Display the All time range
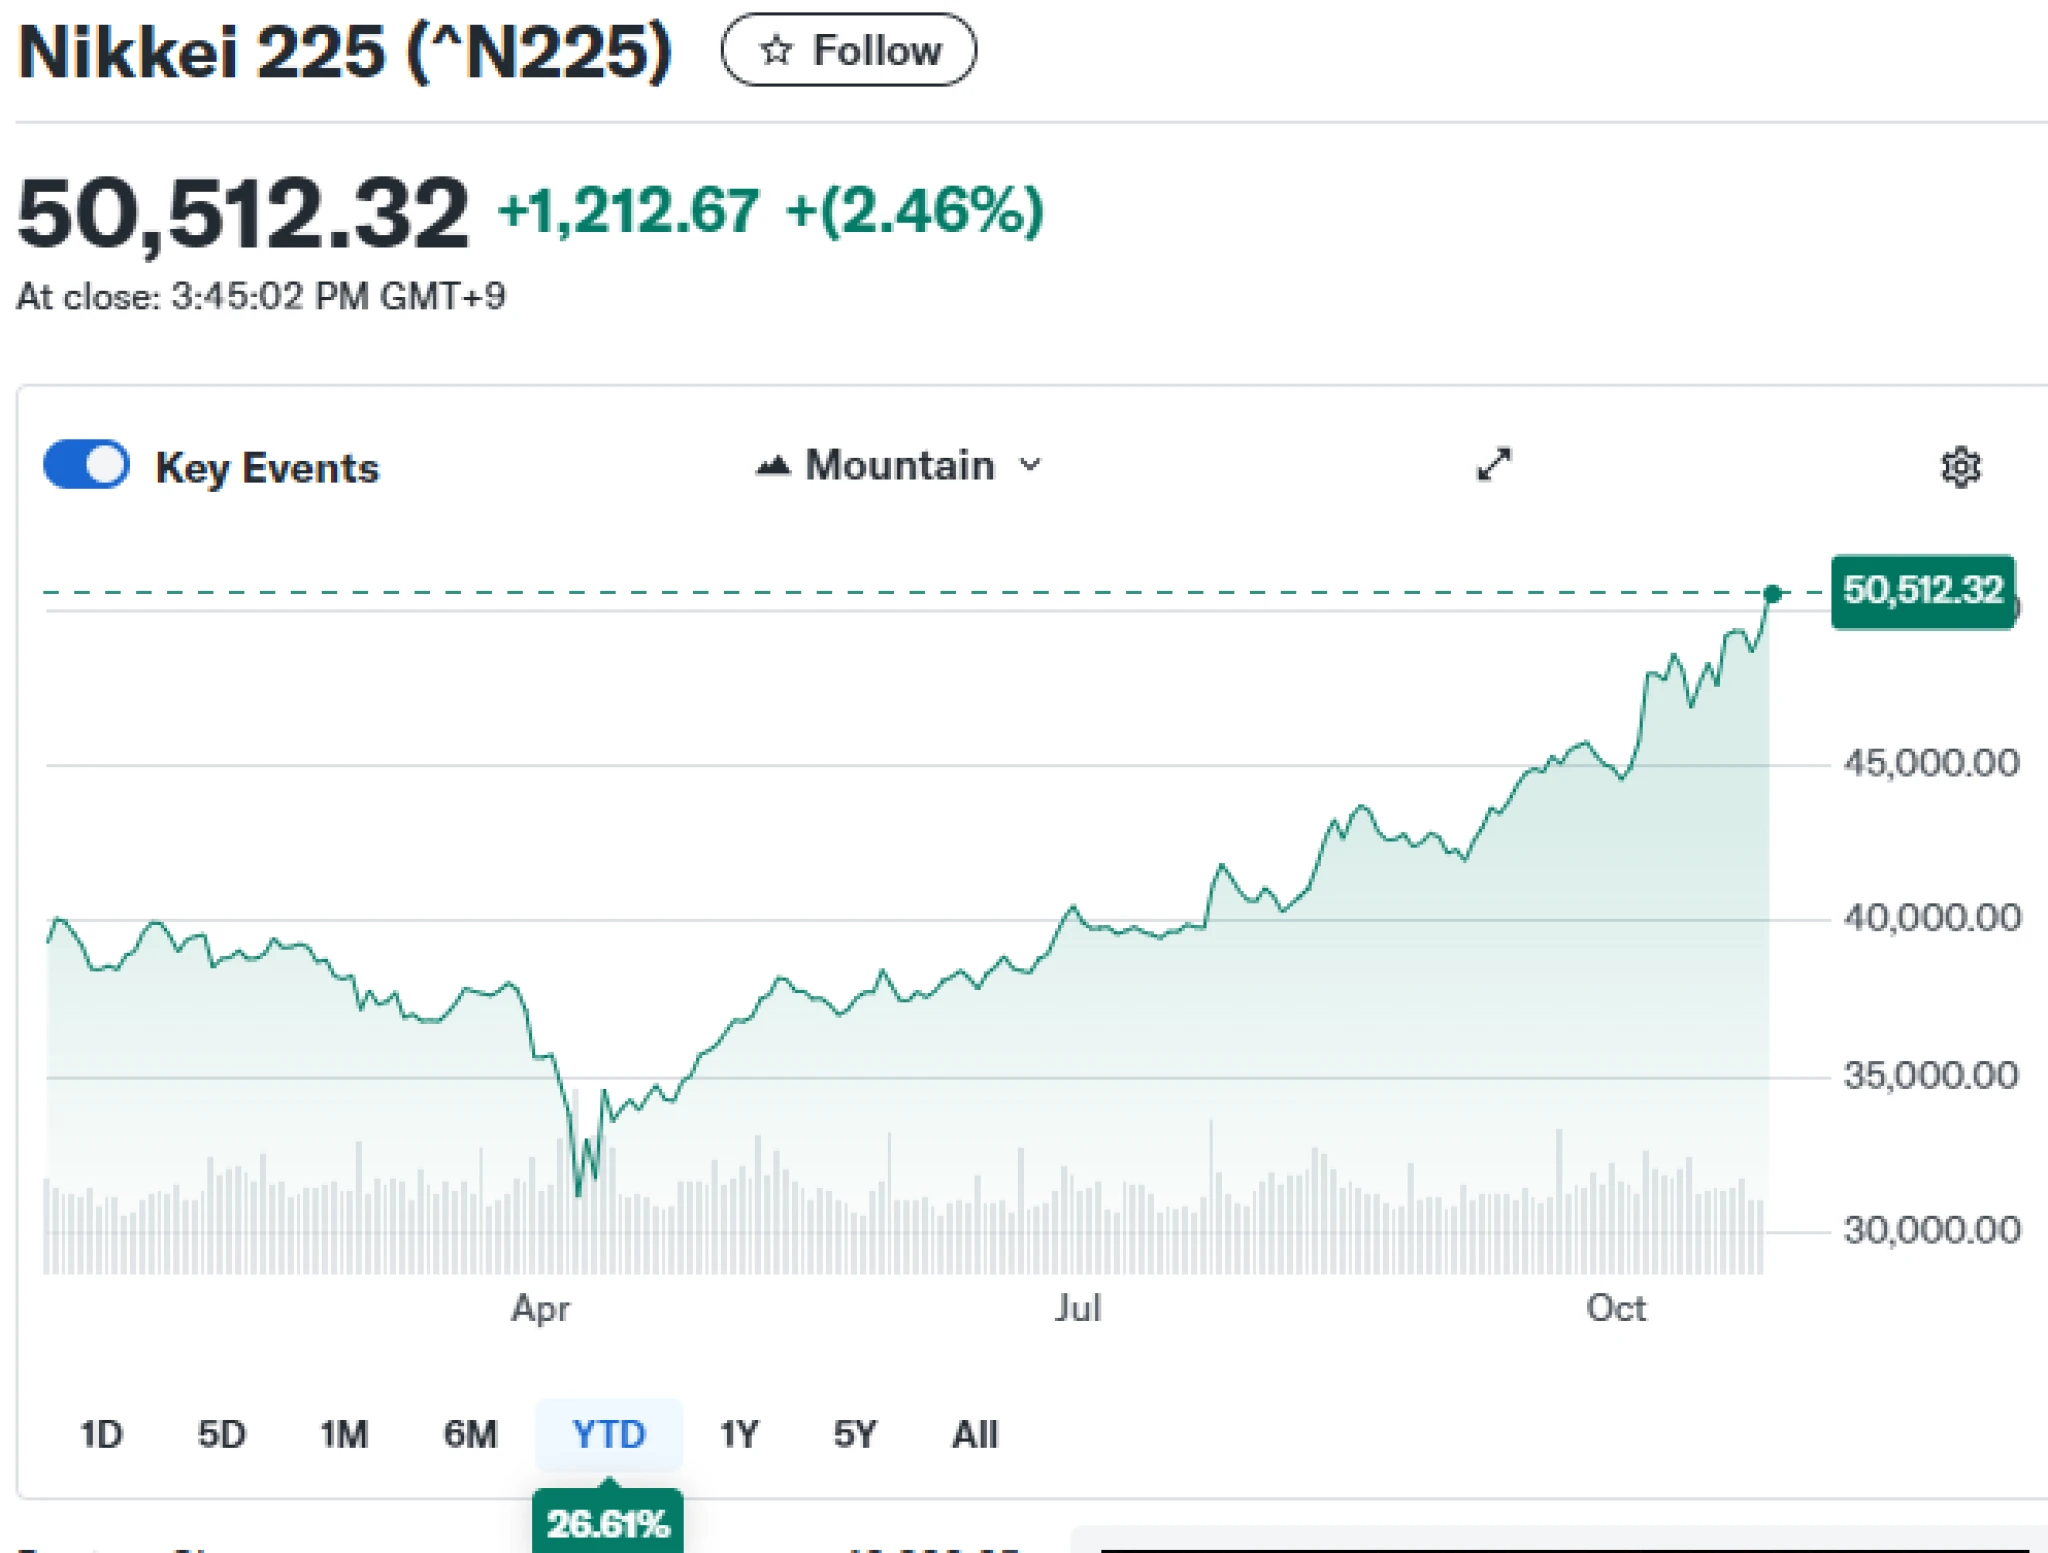The width and height of the screenshot is (2048, 1553). tap(974, 1435)
